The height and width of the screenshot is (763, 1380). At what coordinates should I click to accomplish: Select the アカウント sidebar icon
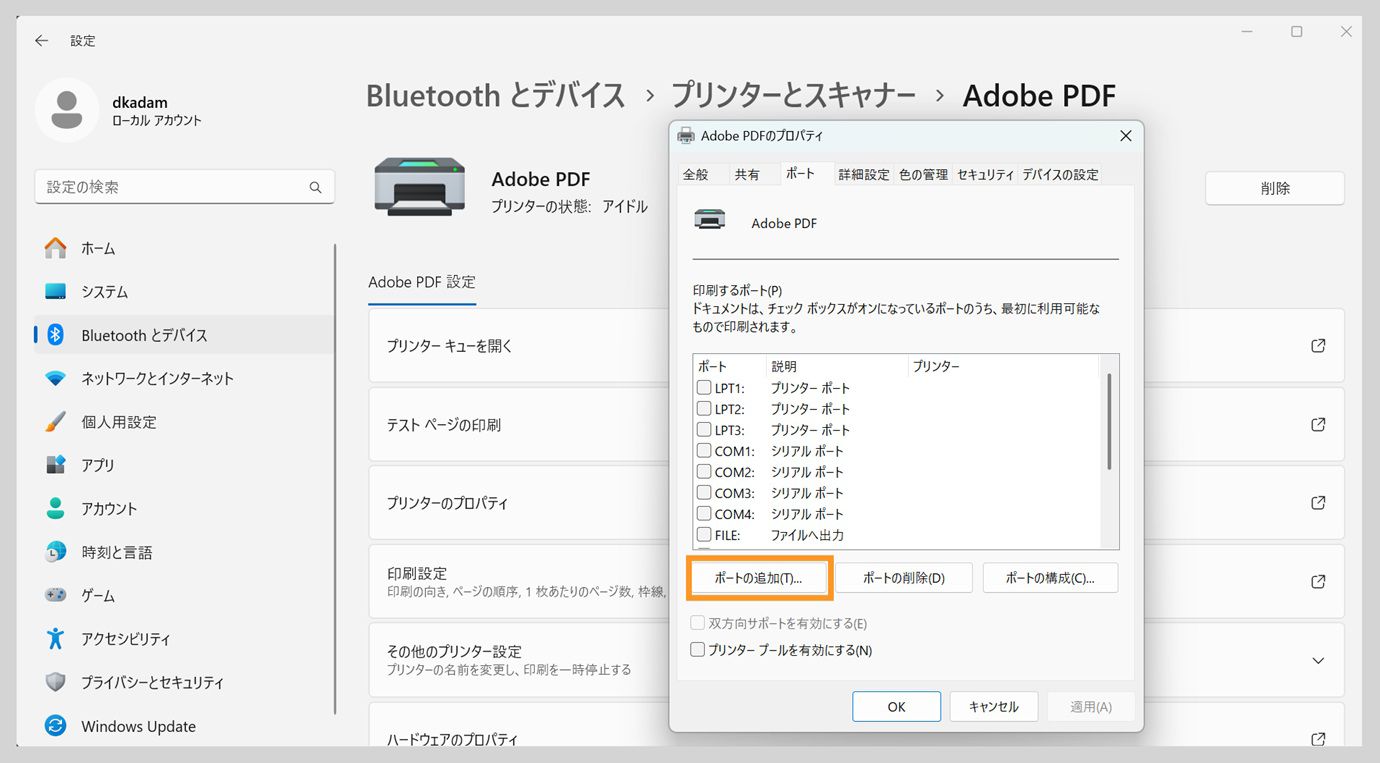tap(55, 508)
